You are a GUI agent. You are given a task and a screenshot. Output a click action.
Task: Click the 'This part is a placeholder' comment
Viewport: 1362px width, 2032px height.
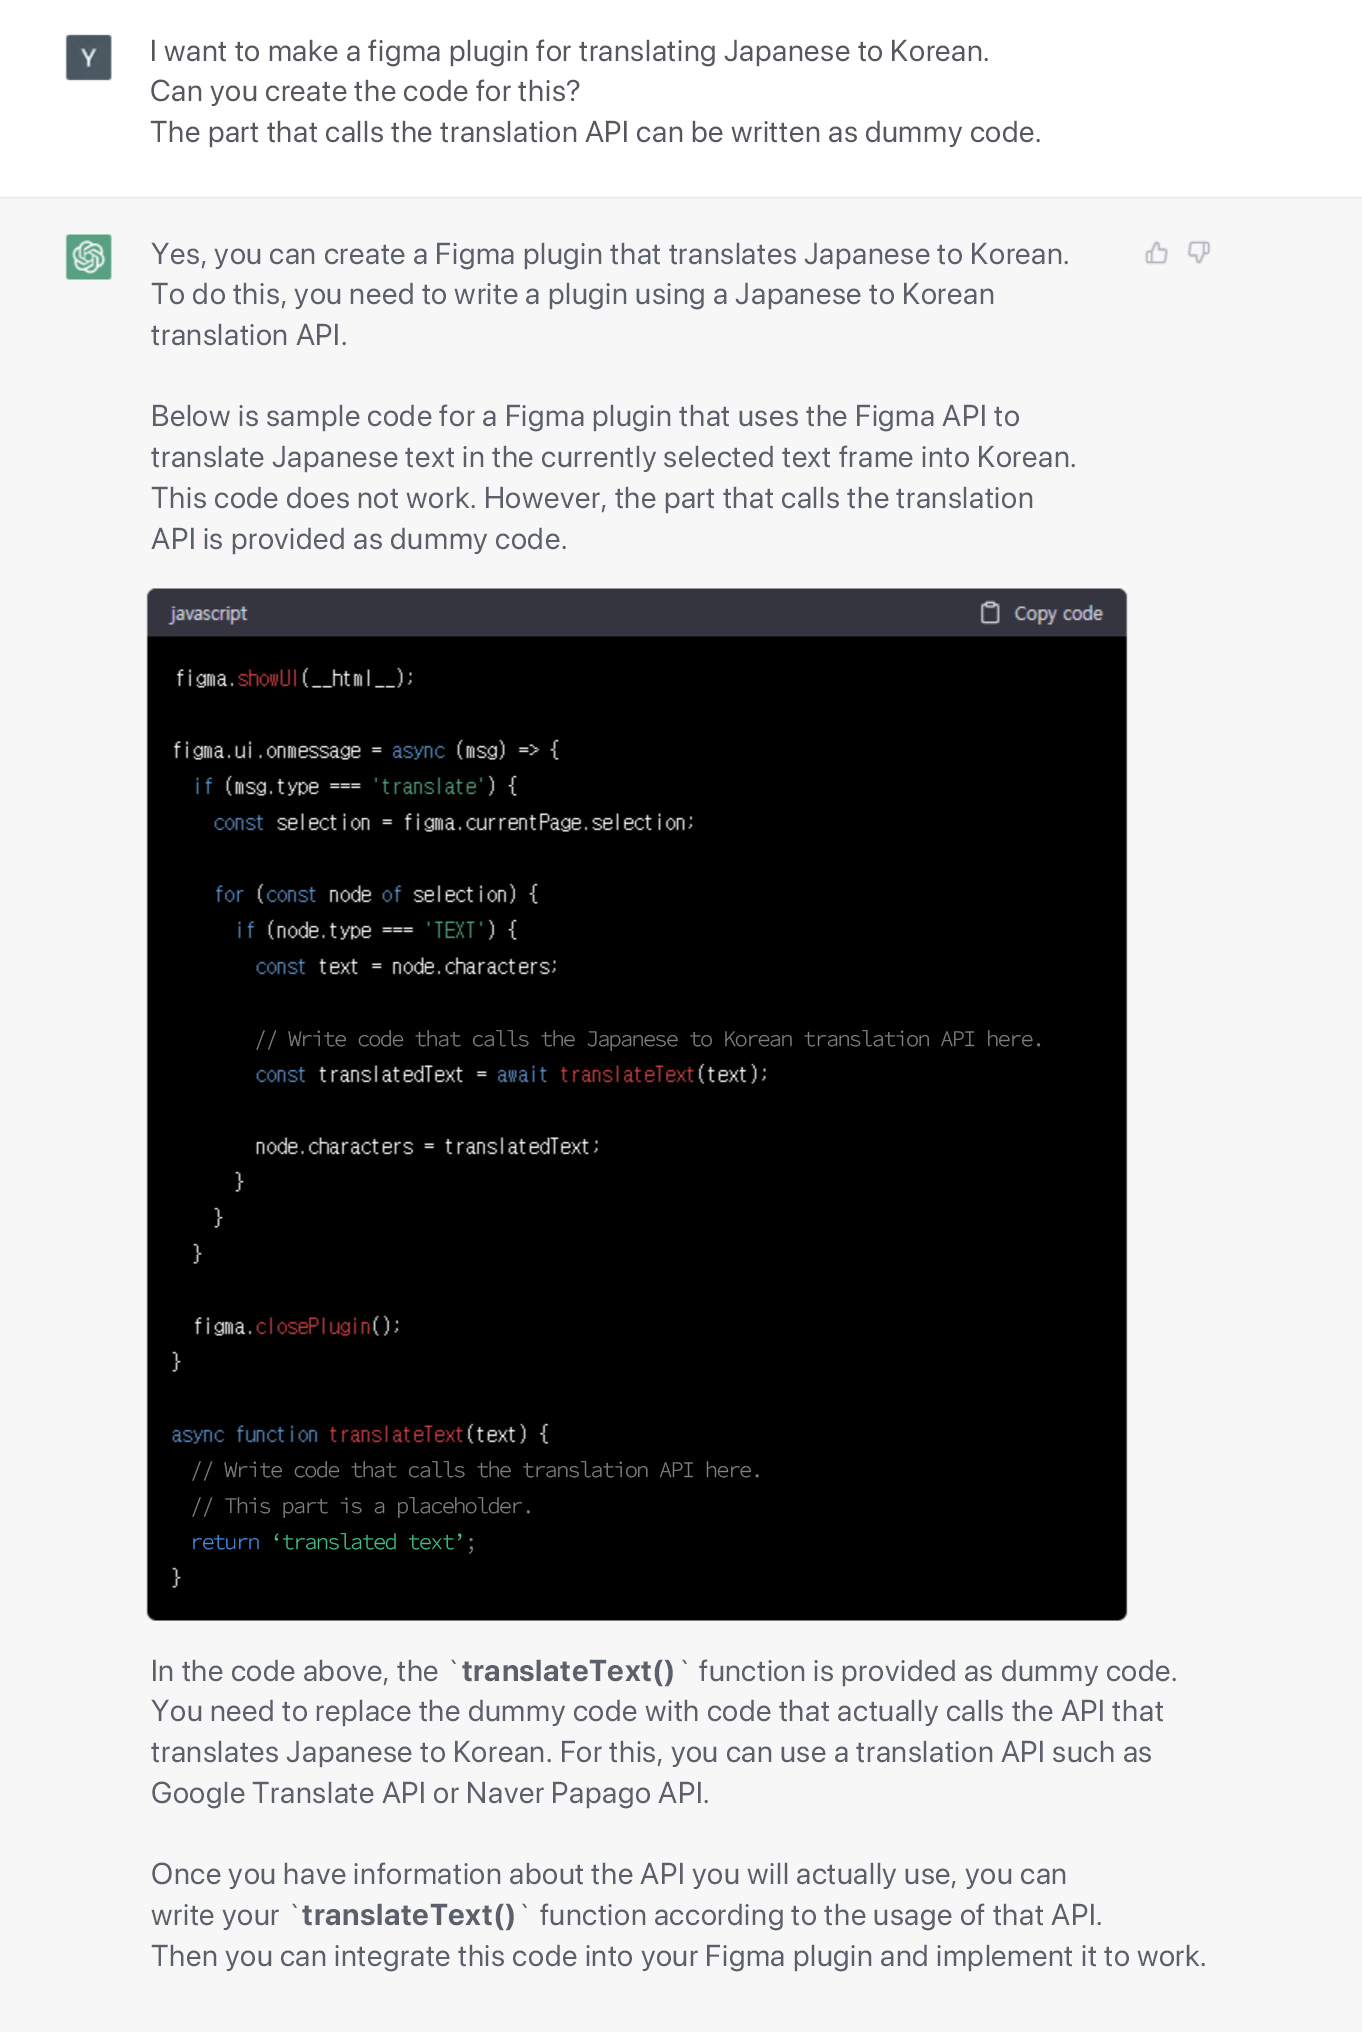click(362, 1506)
